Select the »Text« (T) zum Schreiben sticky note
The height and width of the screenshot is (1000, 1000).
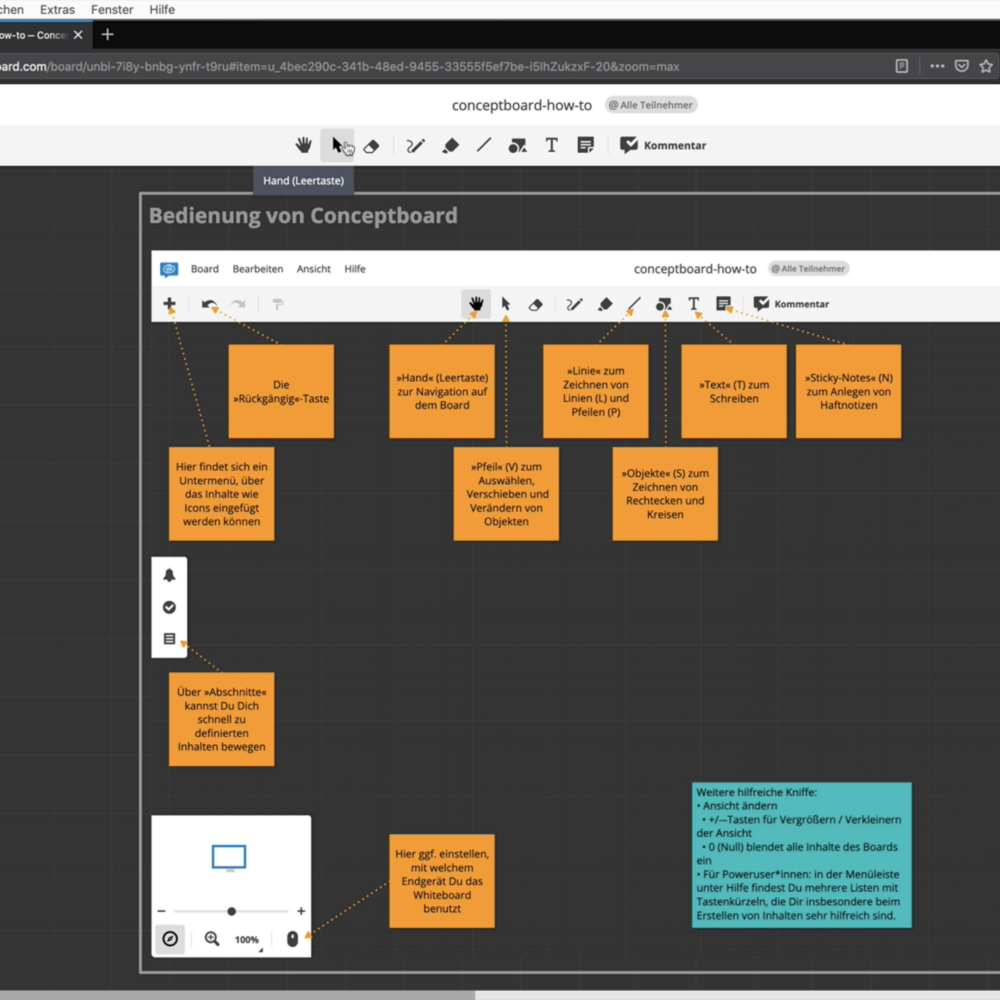[x=734, y=392]
